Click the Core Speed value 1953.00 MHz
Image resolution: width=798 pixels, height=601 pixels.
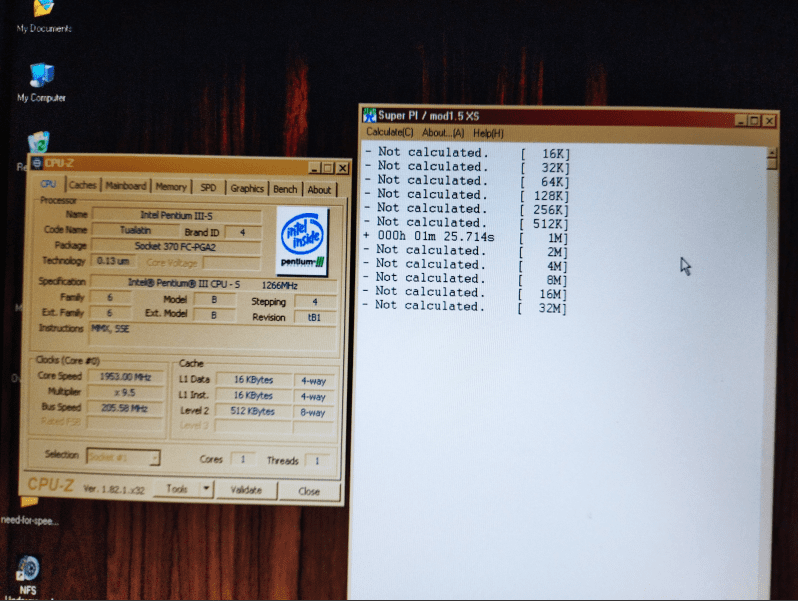click(126, 377)
